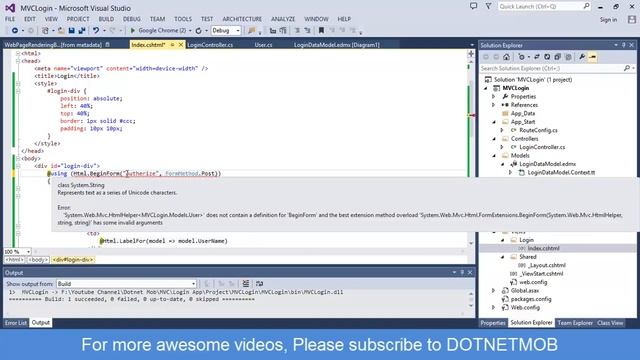Switch to the LoginController.cs tab

point(210,45)
